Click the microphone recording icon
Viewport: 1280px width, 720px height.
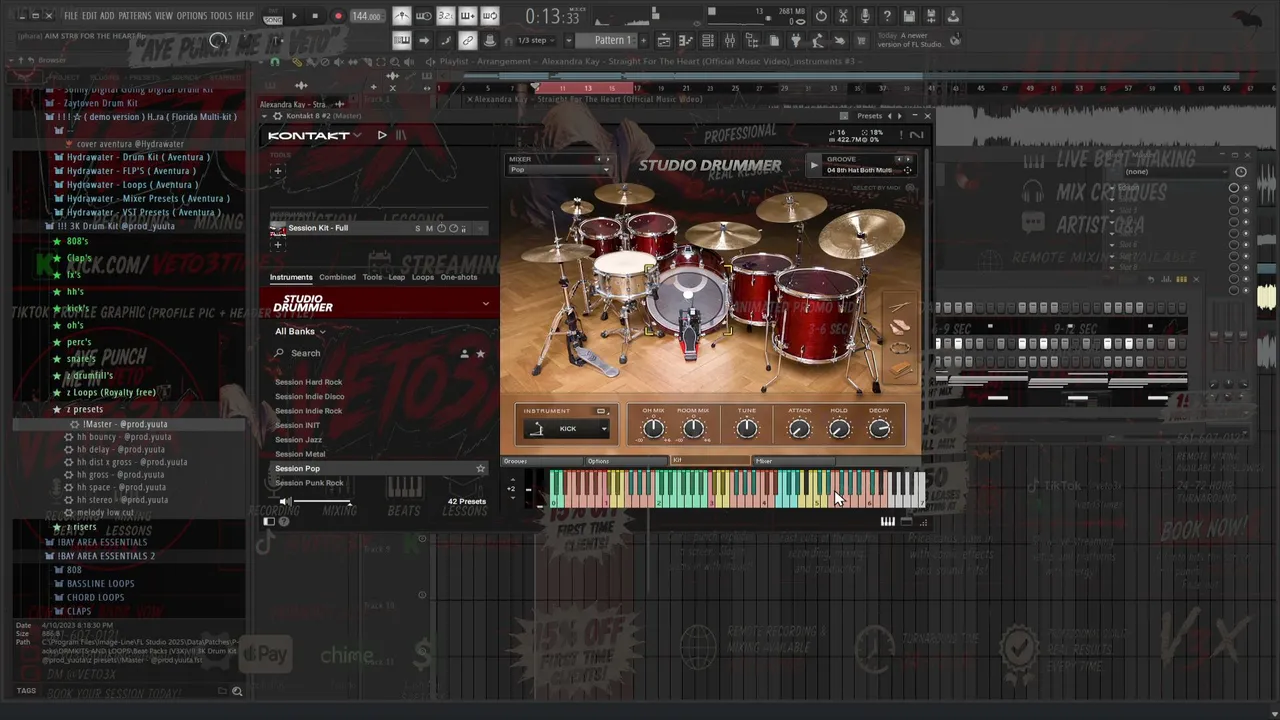click(x=865, y=16)
